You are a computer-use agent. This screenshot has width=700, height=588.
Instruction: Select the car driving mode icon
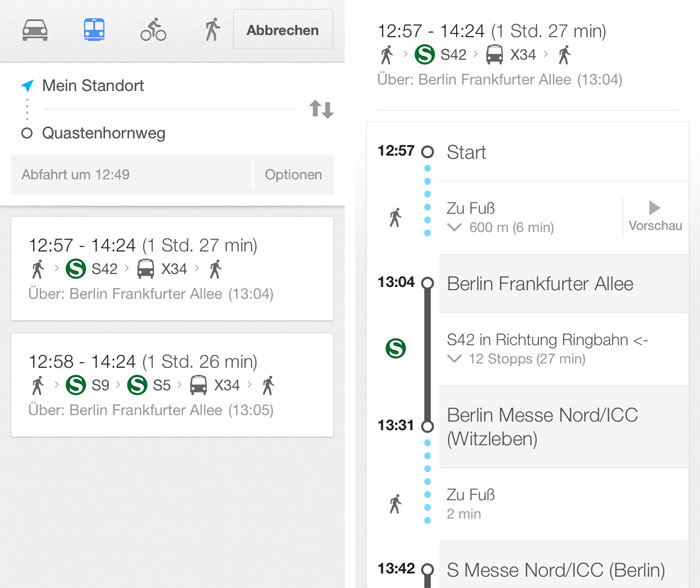pos(35,30)
